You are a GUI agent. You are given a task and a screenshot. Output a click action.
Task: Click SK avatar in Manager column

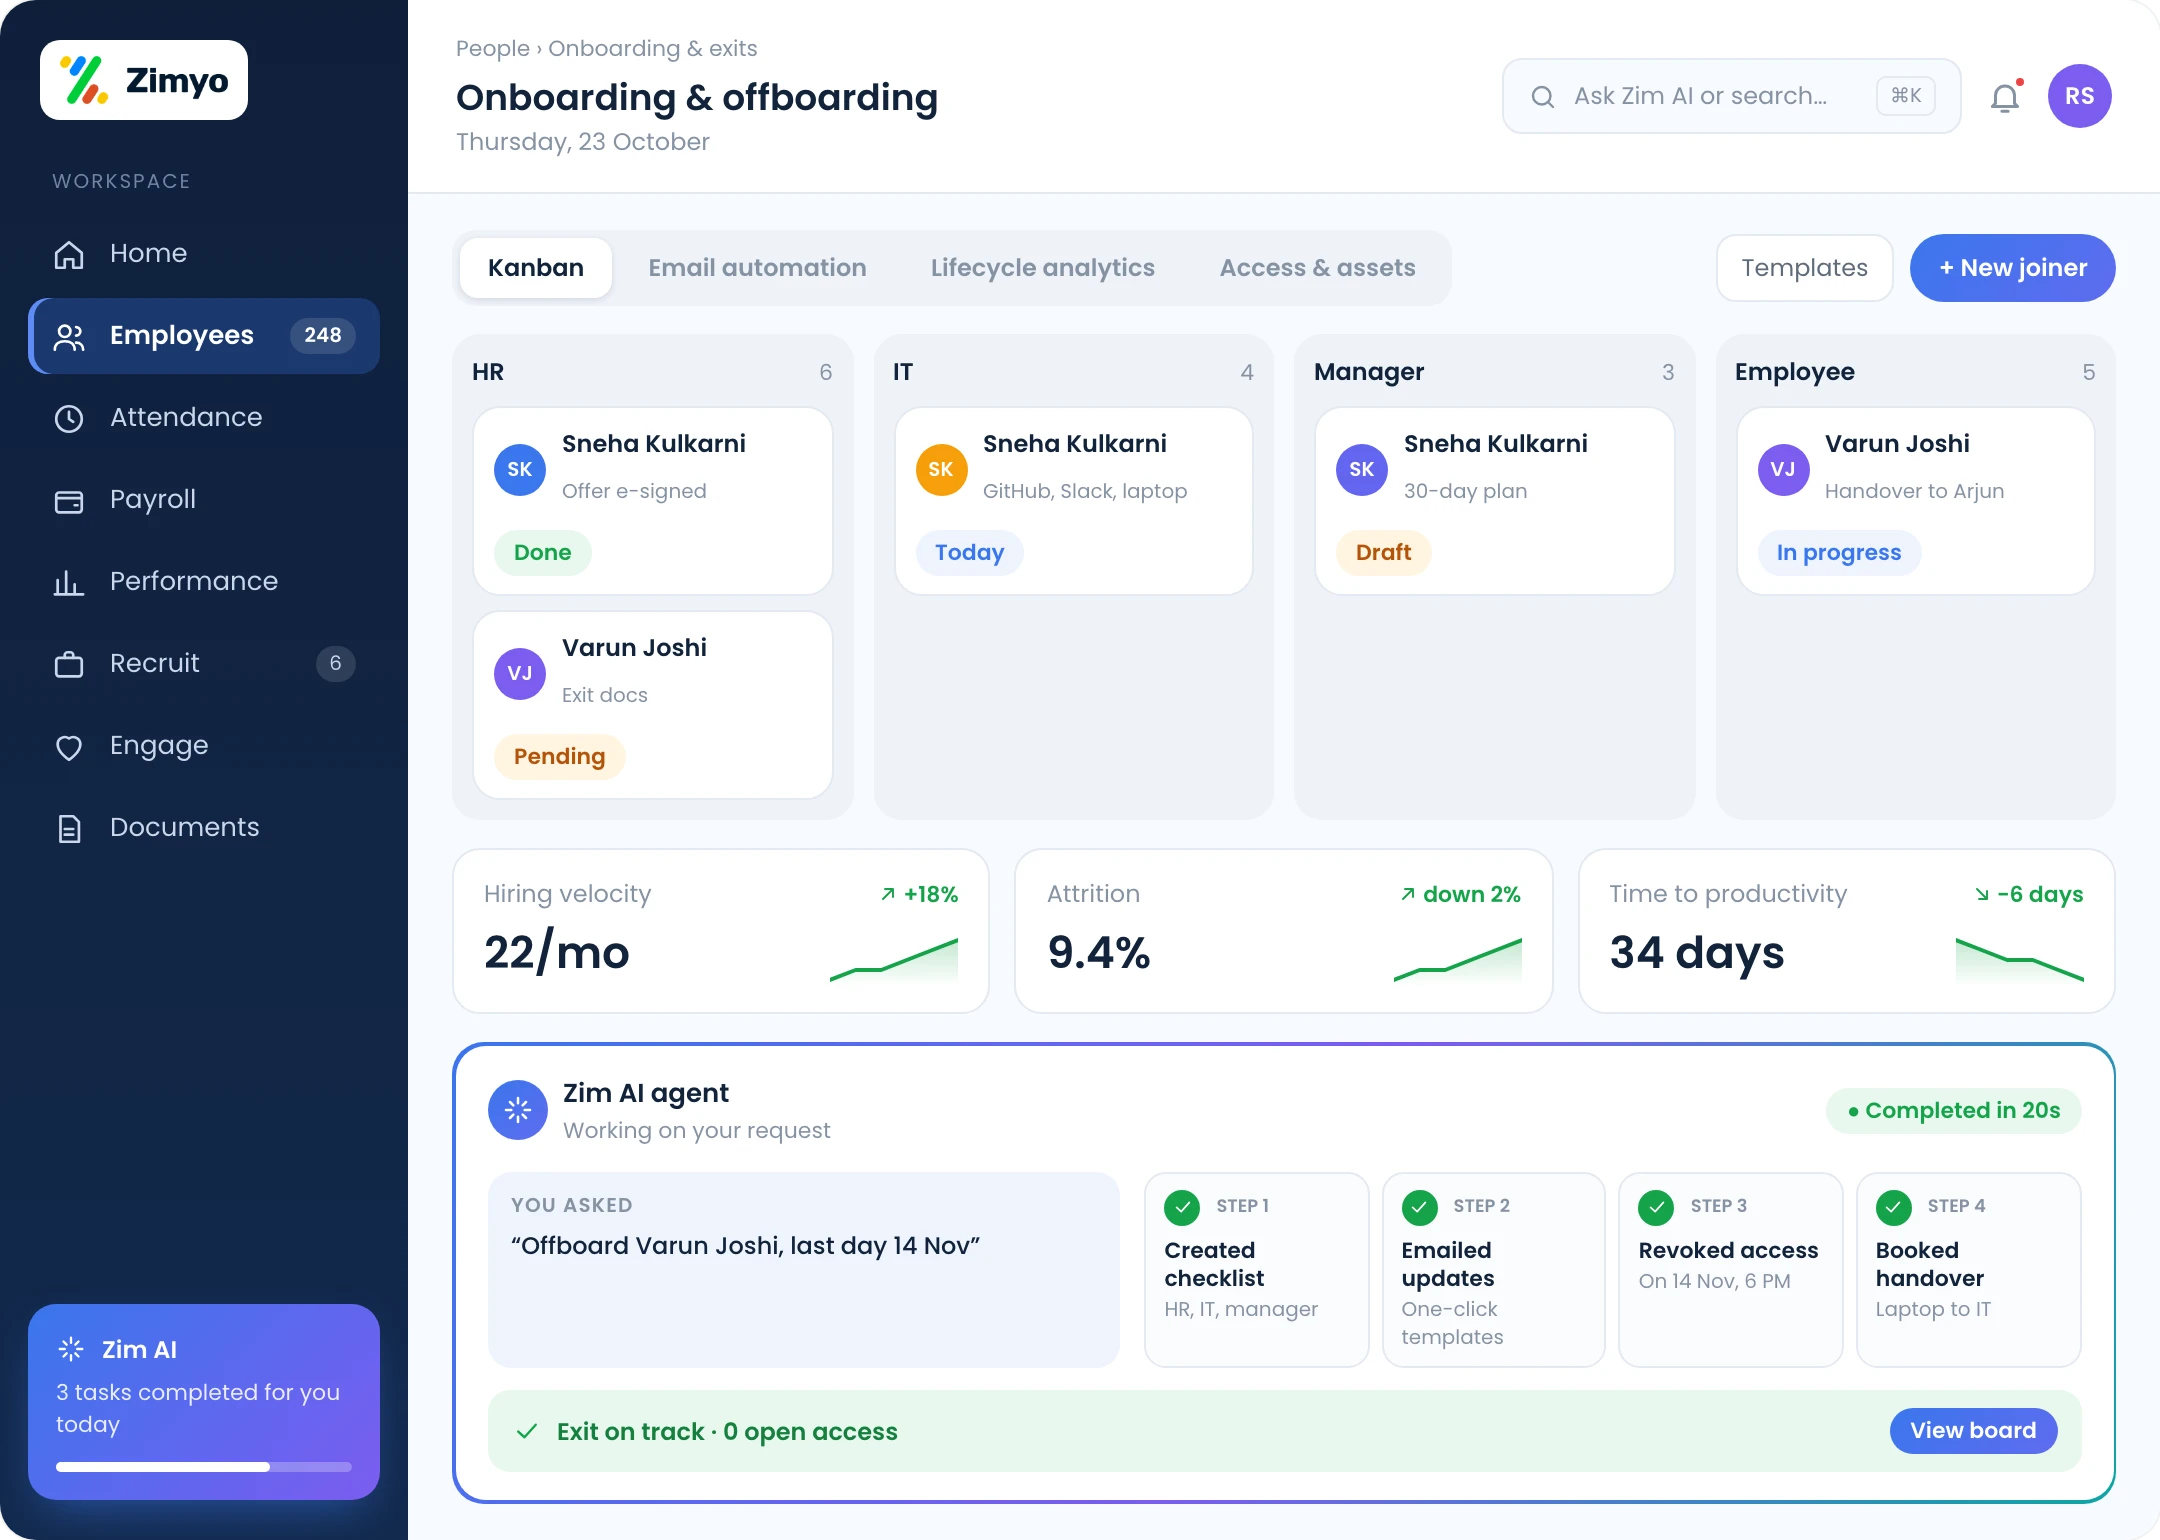click(x=1362, y=470)
